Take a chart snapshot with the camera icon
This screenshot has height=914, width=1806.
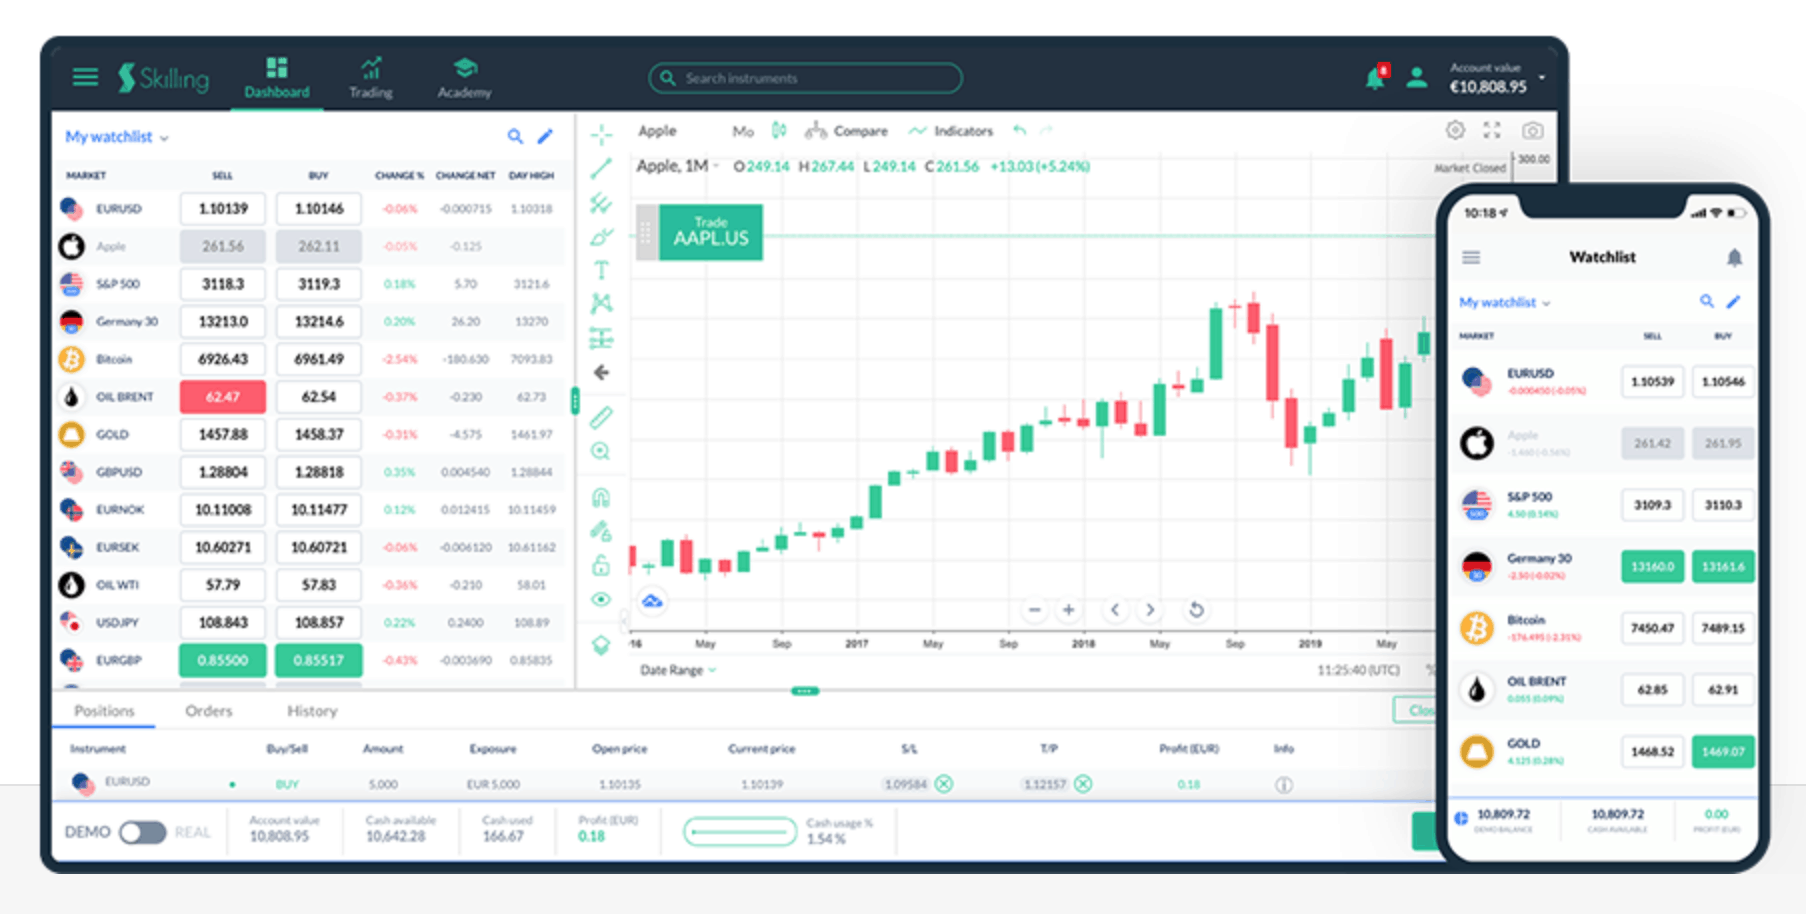[x=1532, y=130]
